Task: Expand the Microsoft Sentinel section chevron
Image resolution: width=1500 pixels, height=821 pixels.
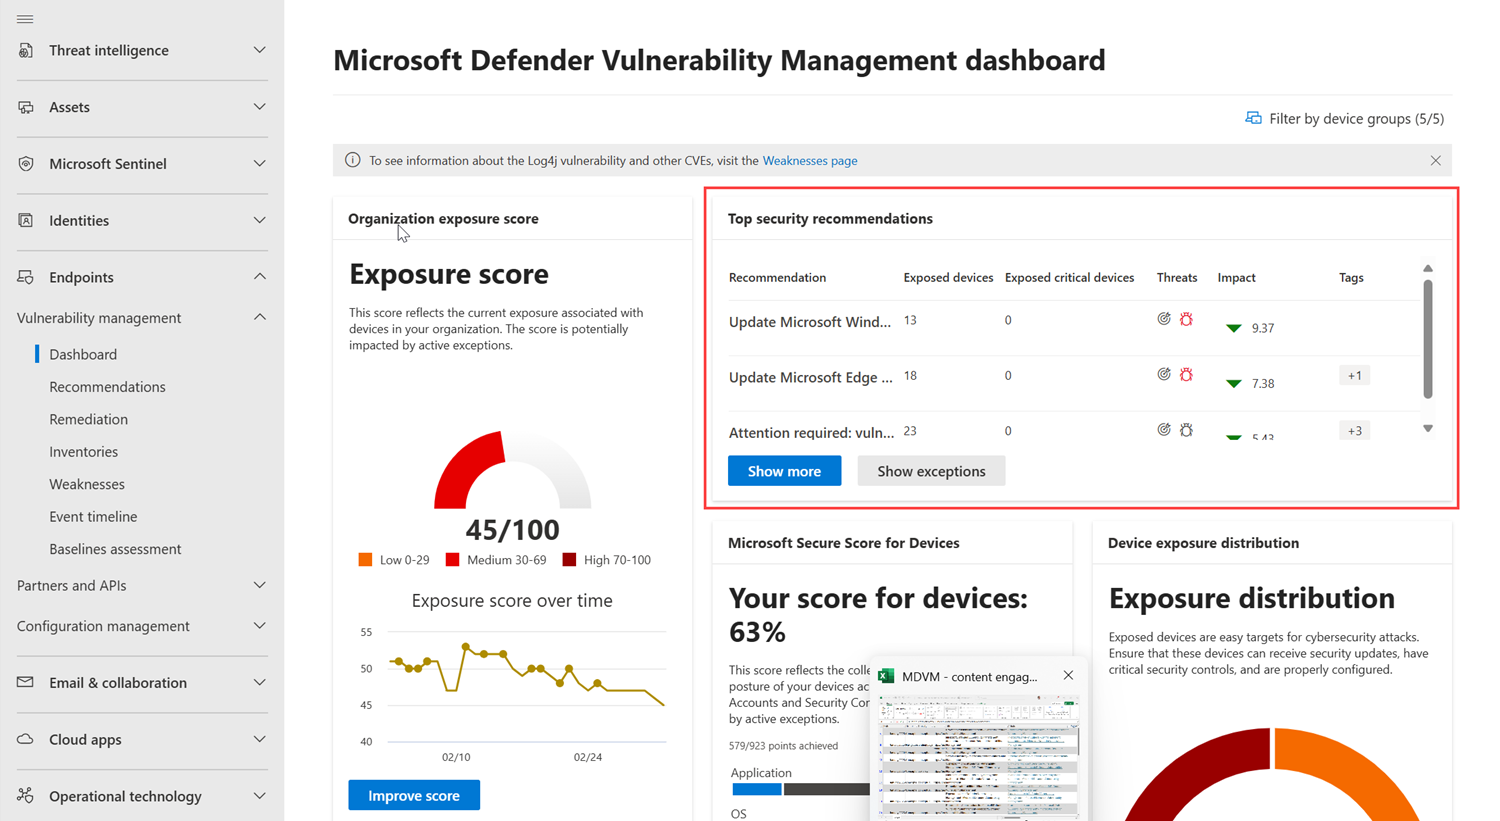Action: click(259, 164)
